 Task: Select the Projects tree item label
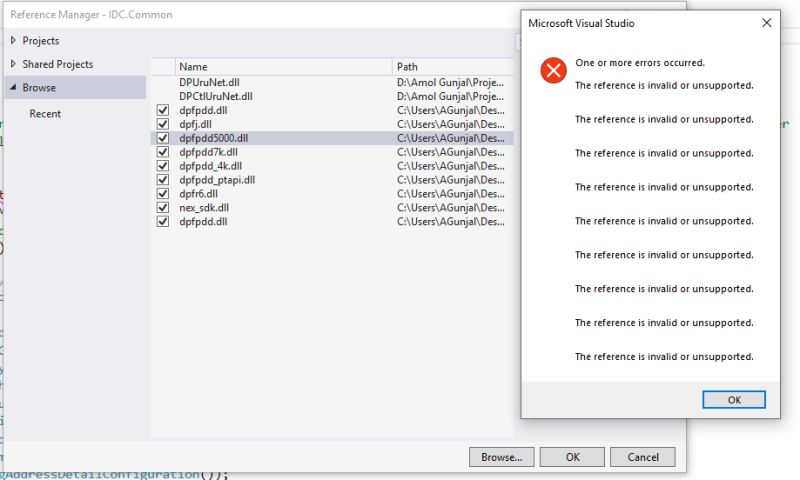tap(41, 40)
